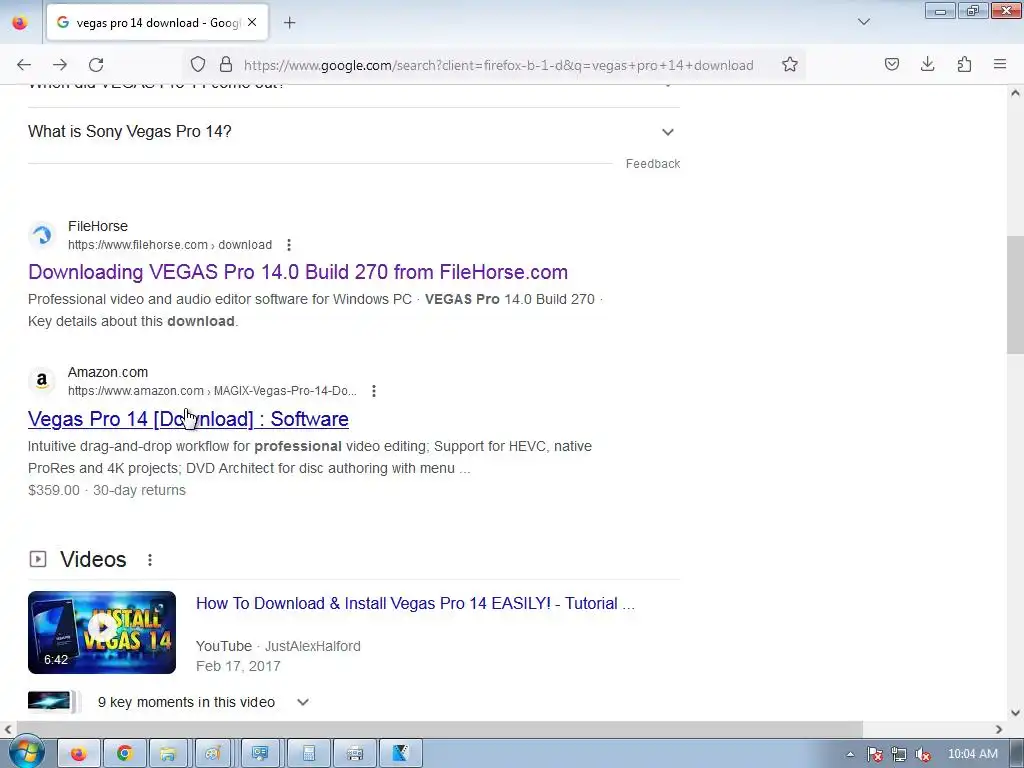
Task: Open more options for the FileHorse result
Action: coord(289,245)
